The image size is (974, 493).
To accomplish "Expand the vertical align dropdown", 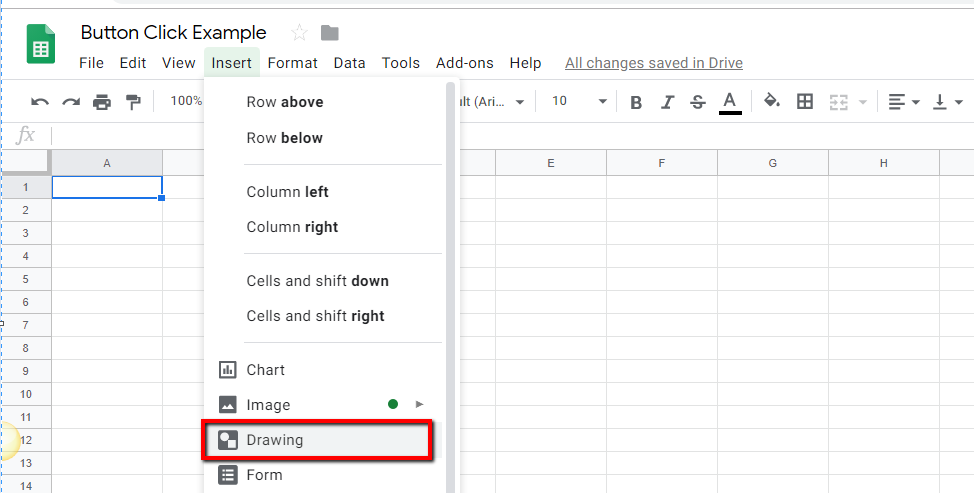I will pos(947,101).
